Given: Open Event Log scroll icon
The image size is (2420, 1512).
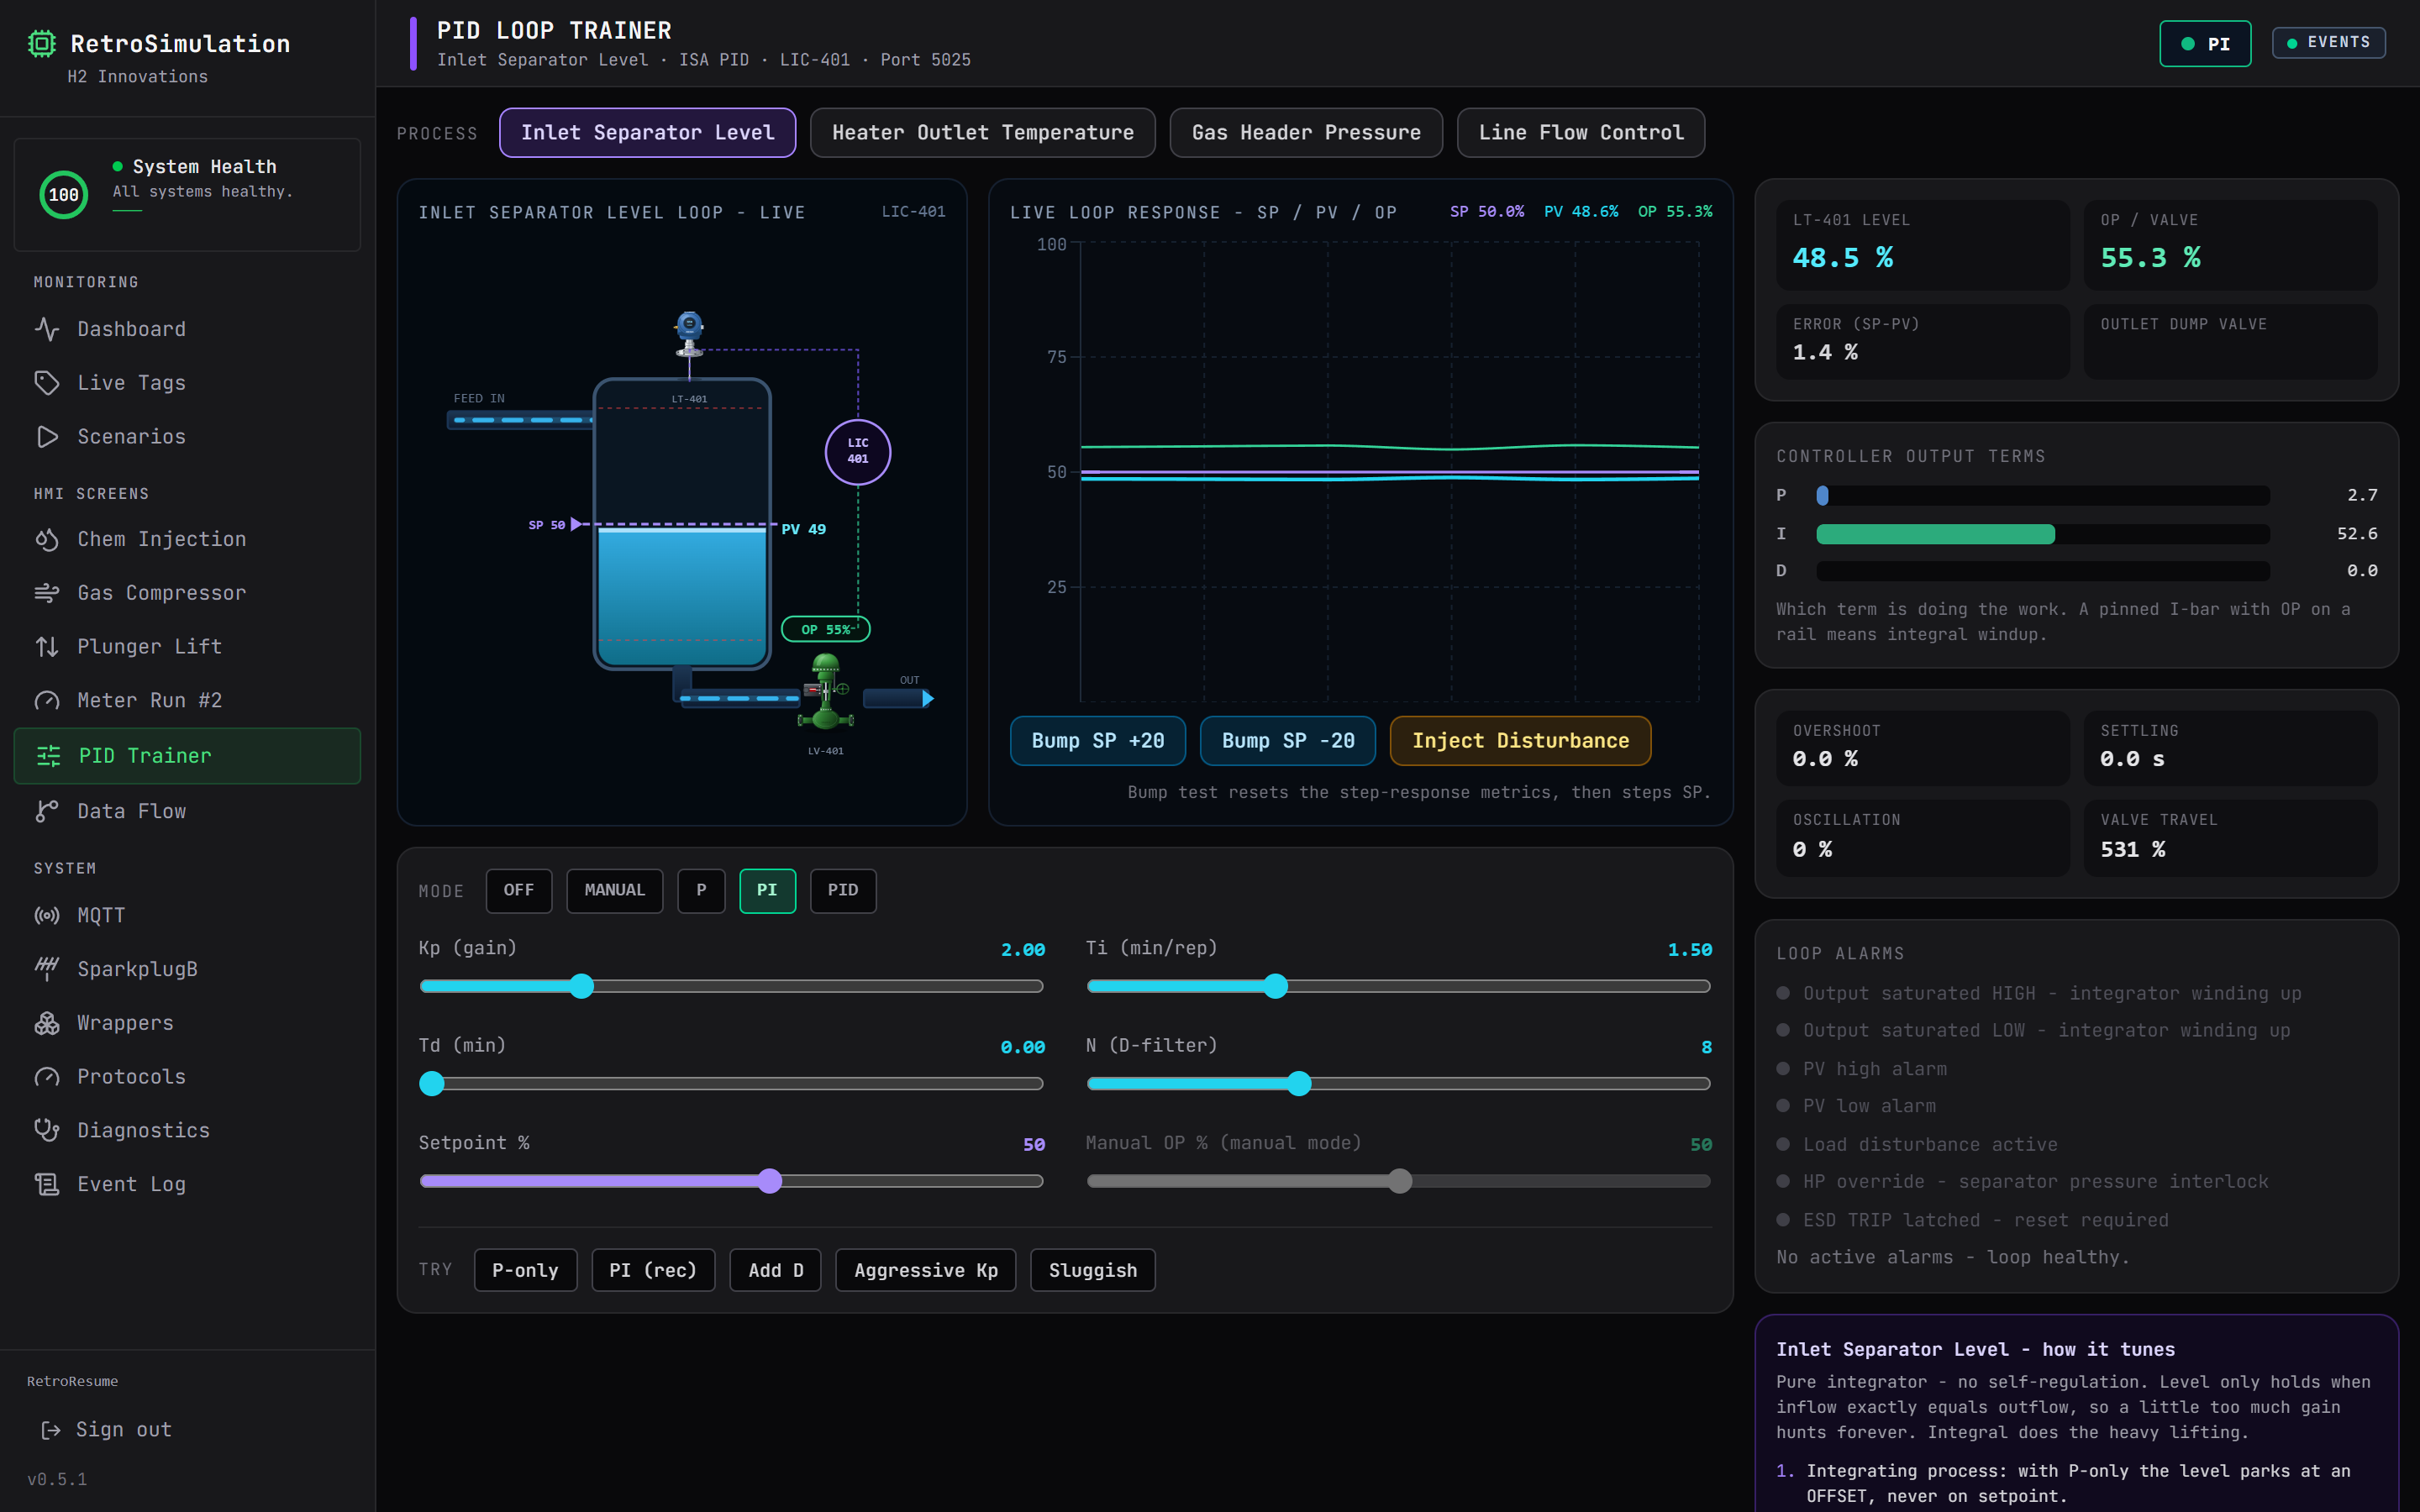Looking at the screenshot, I should tap(47, 1184).
